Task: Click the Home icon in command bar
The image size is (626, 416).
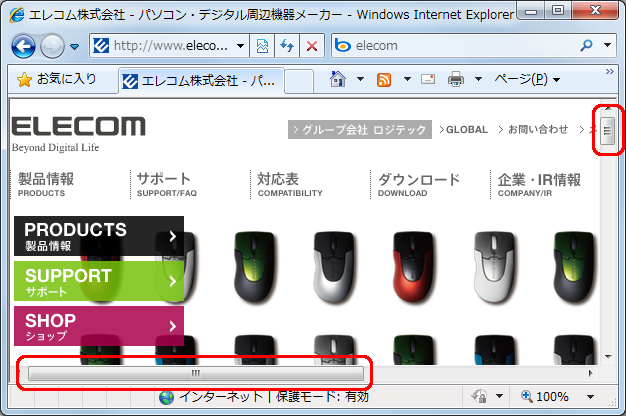Action: (338, 79)
